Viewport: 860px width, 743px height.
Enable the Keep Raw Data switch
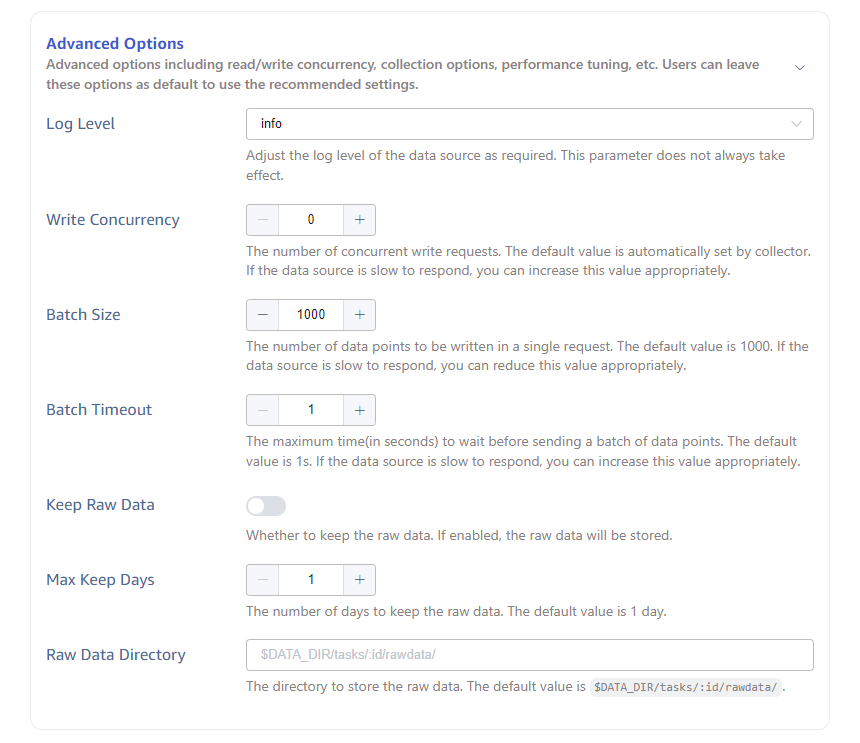click(x=266, y=506)
